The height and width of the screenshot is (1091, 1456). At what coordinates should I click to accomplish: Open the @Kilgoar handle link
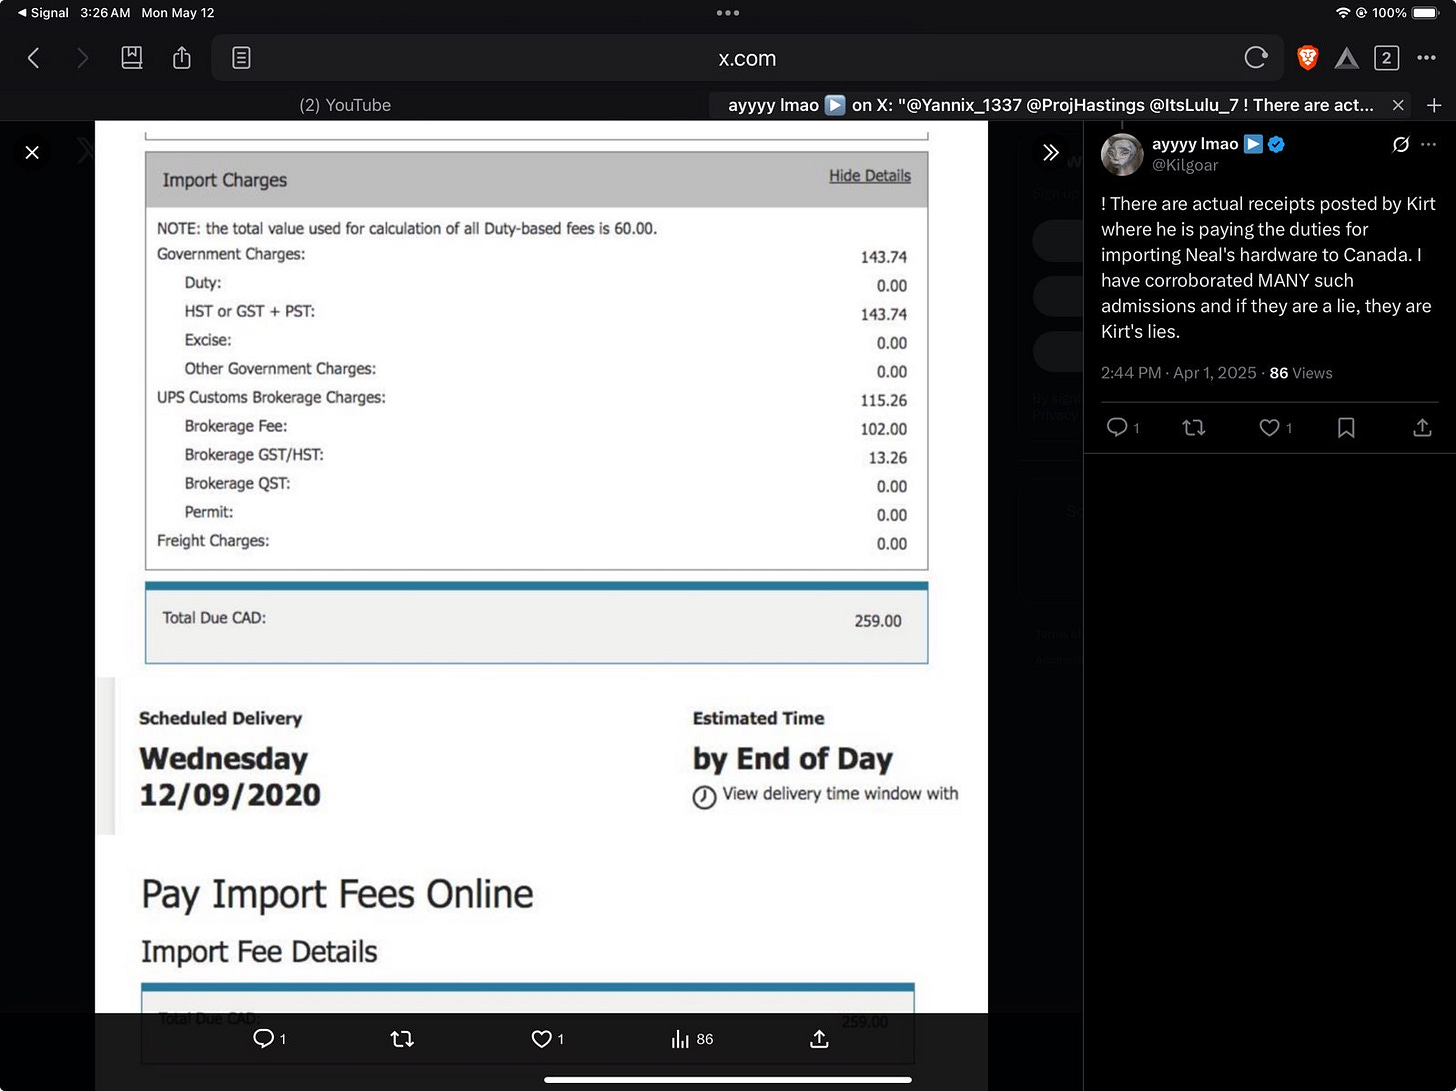point(1185,165)
